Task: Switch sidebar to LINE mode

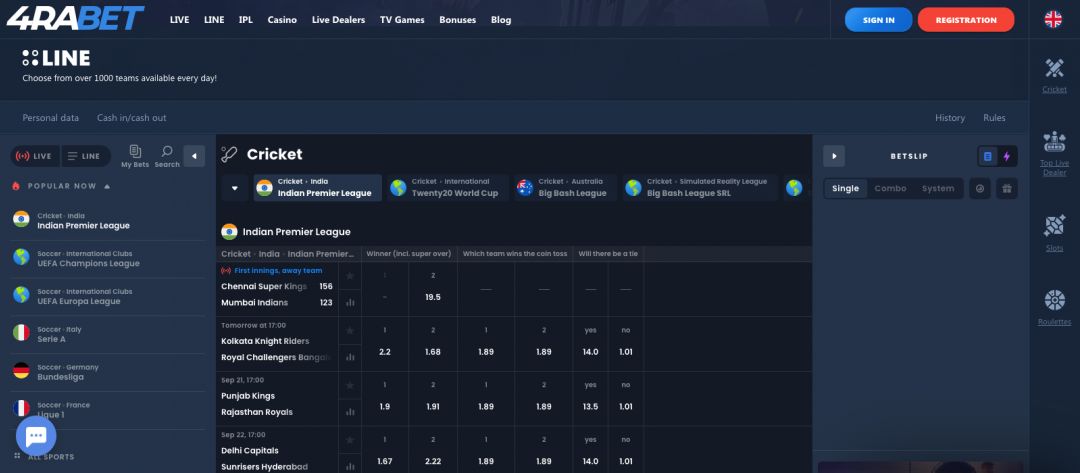Action: pos(84,156)
